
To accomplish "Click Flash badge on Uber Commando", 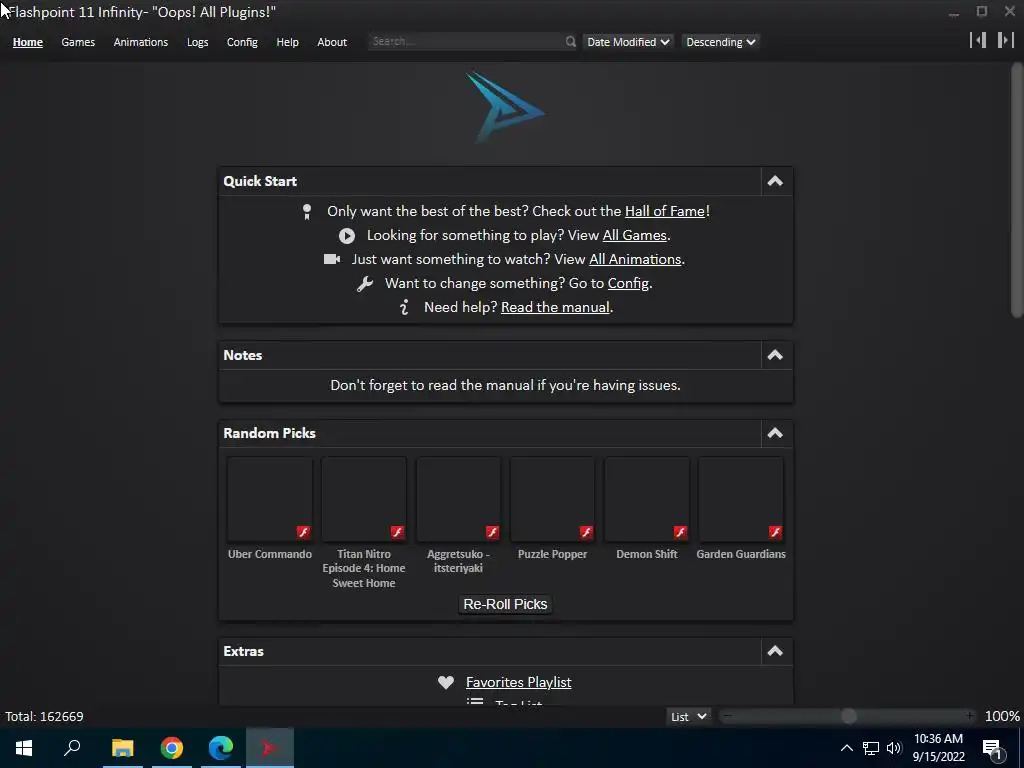I will coord(304,532).
